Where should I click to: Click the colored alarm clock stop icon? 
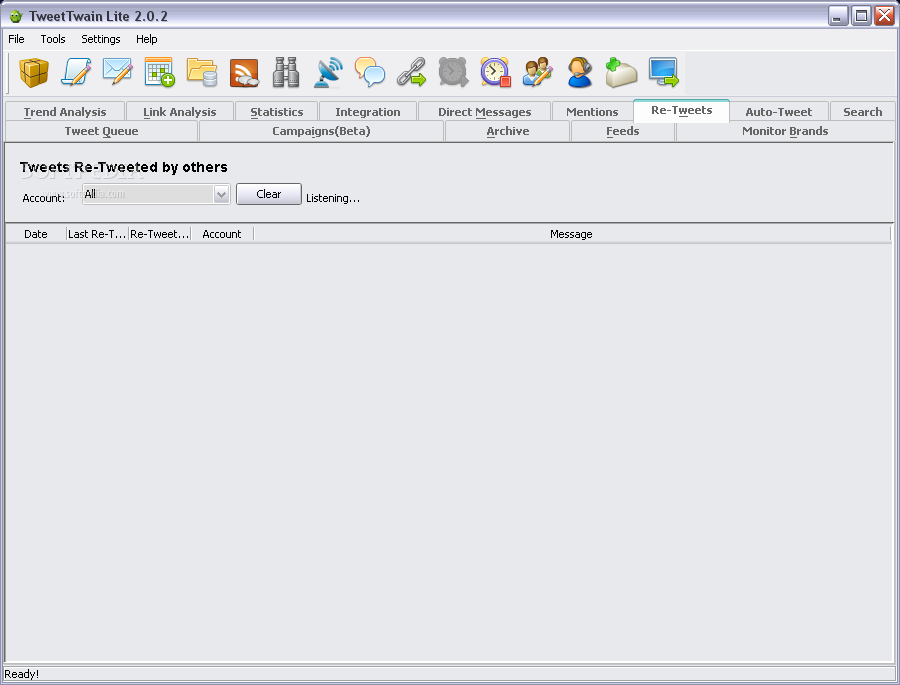495,72
